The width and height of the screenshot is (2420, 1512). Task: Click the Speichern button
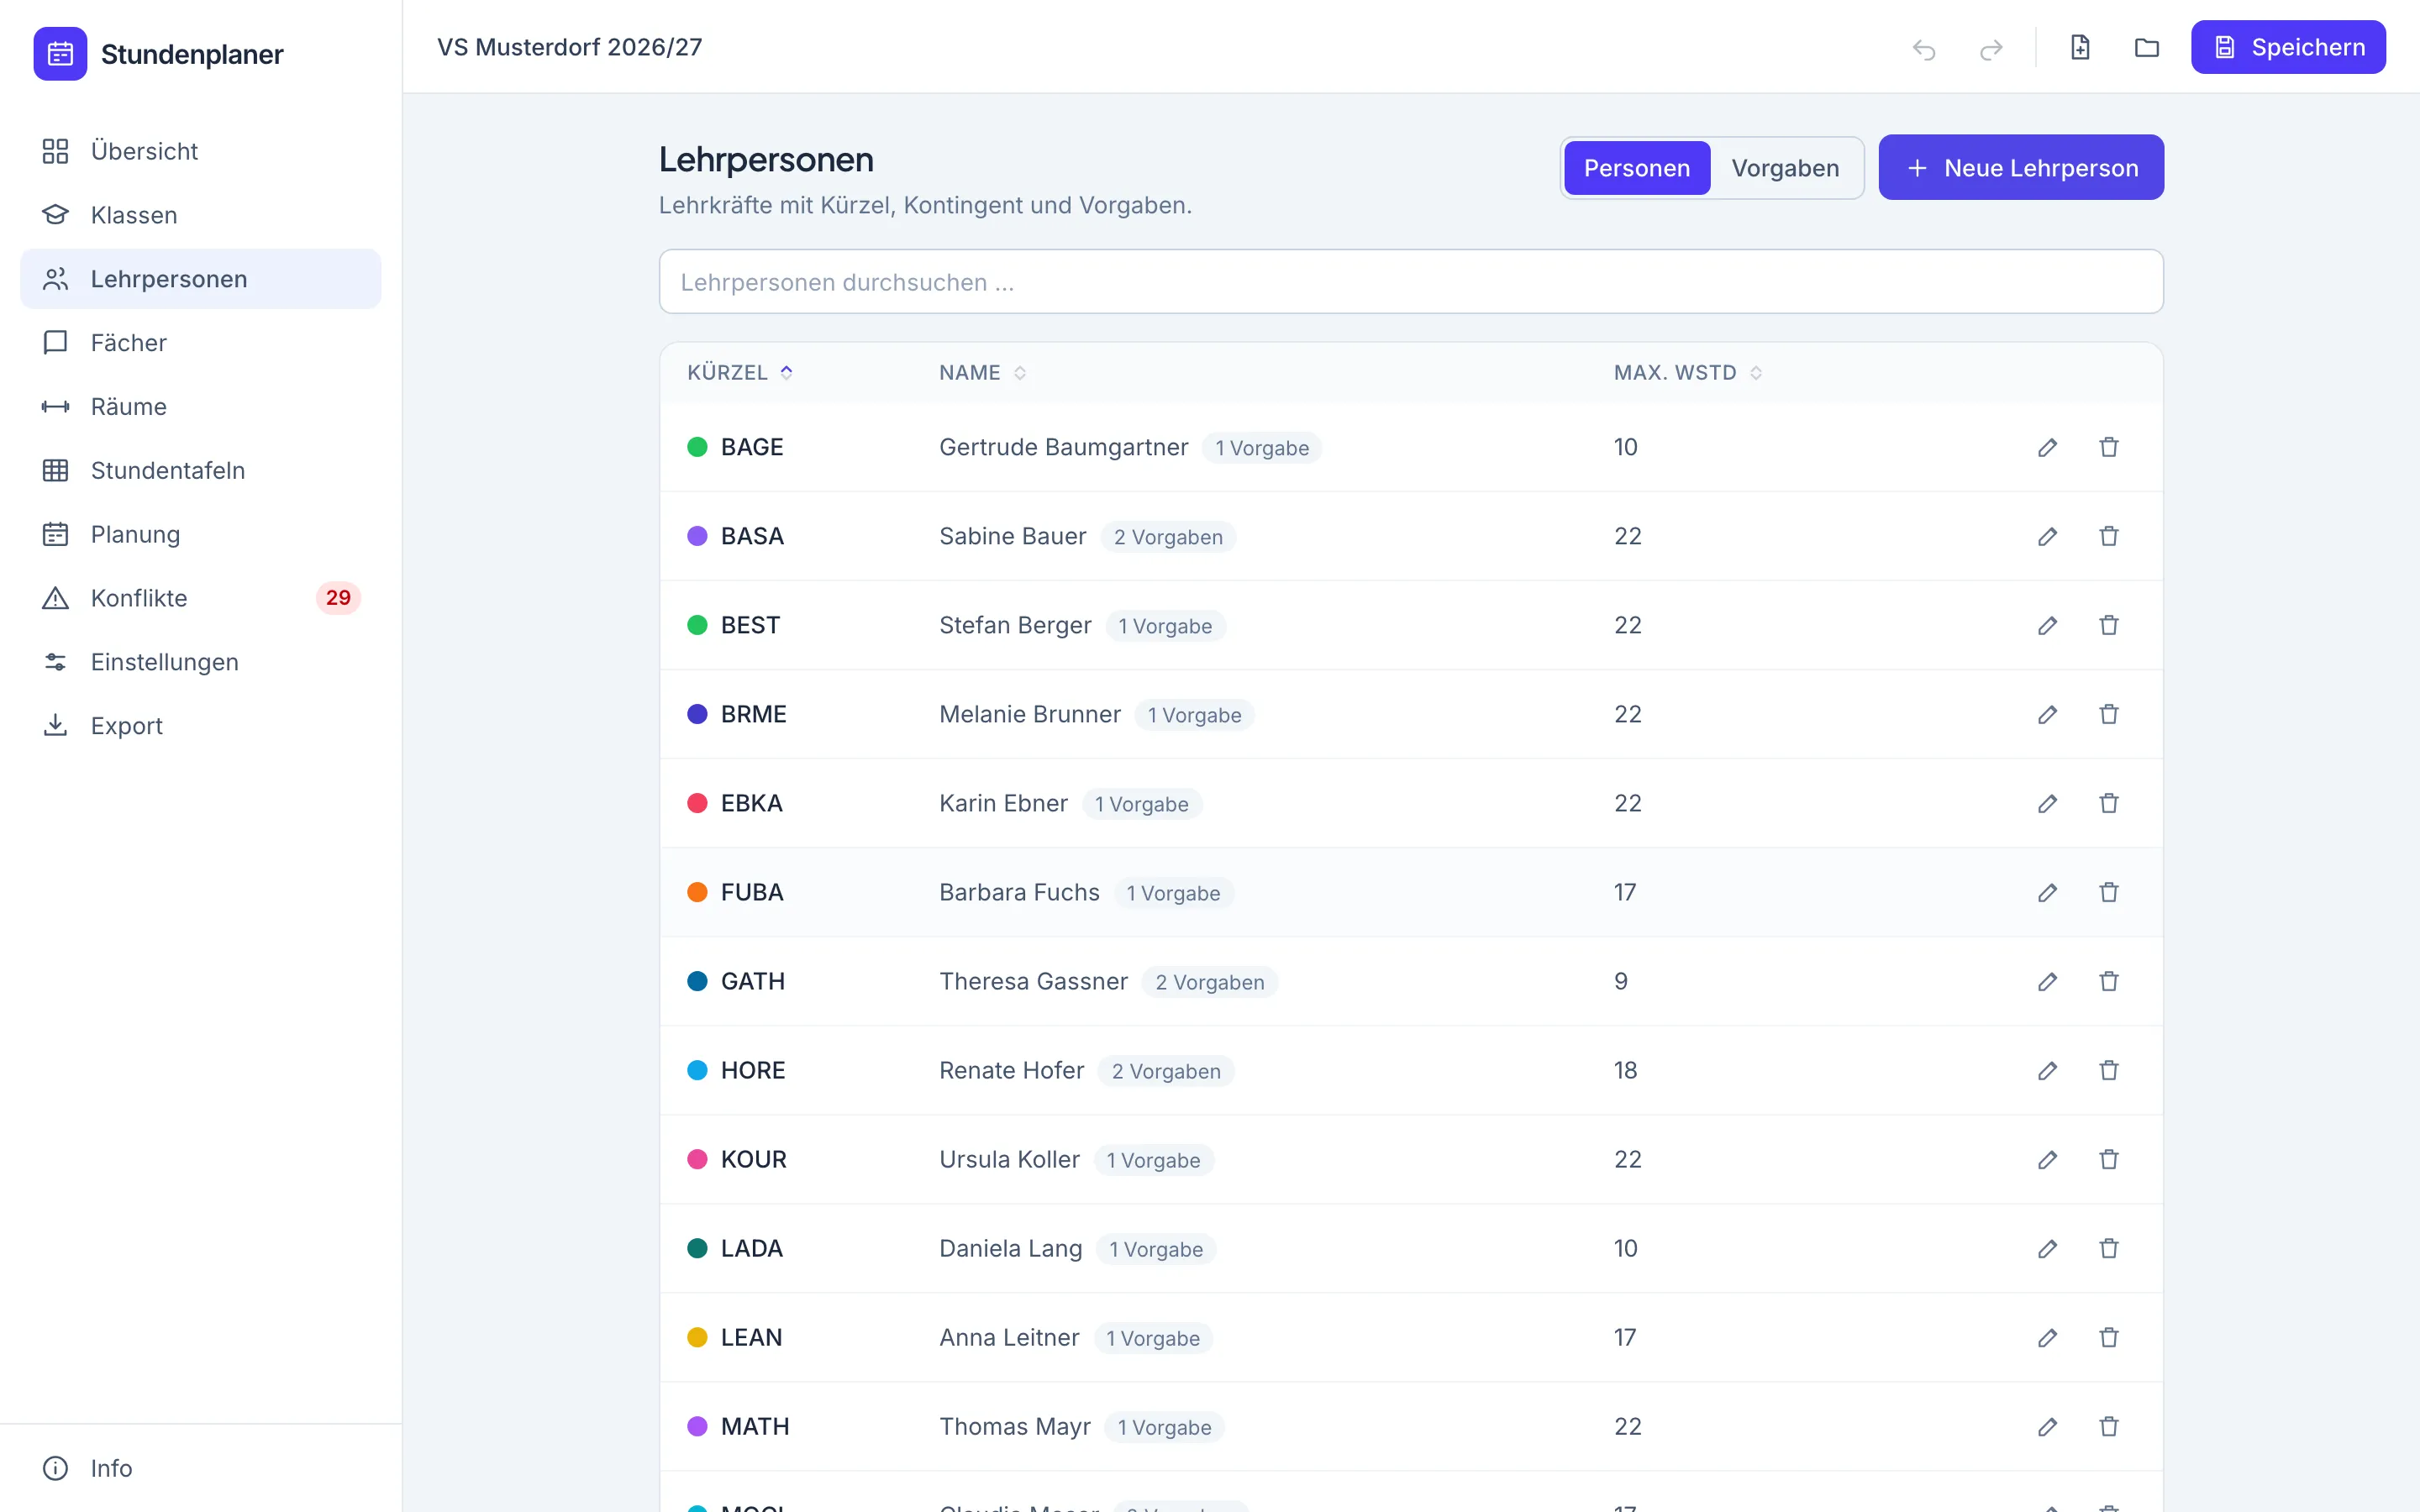[x=2288, y=47]
